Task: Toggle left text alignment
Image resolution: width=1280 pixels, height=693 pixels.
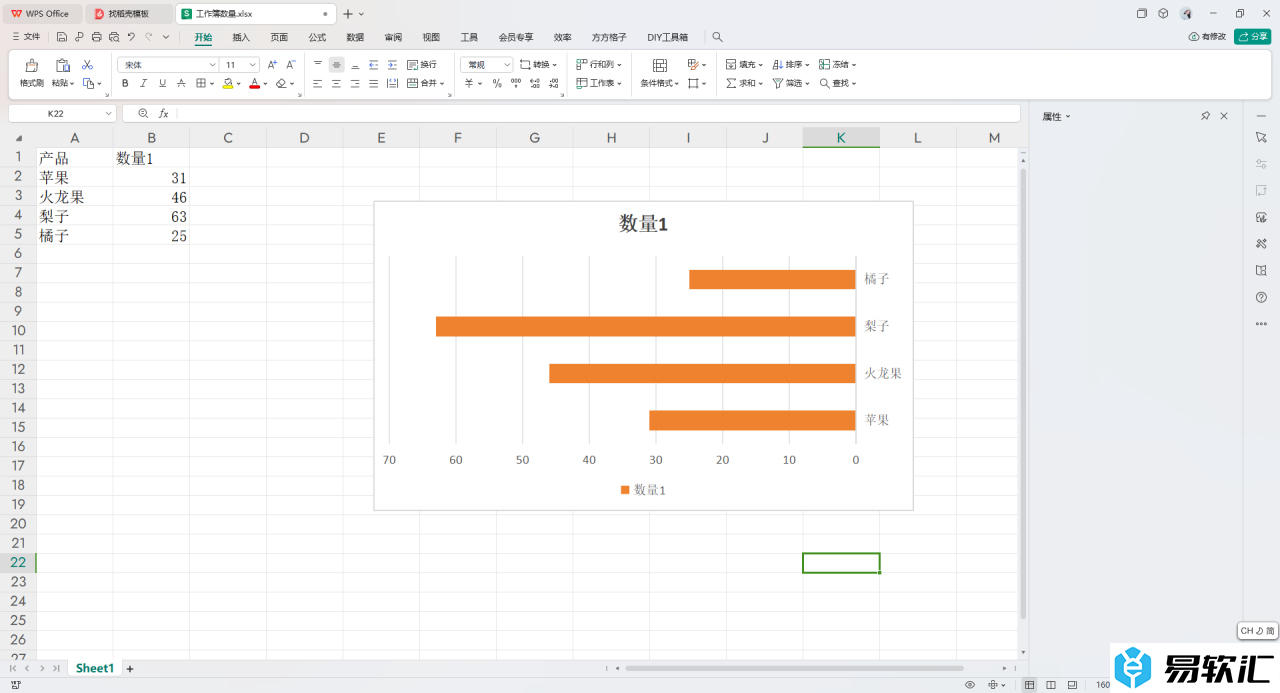Action: coord(317,84)
